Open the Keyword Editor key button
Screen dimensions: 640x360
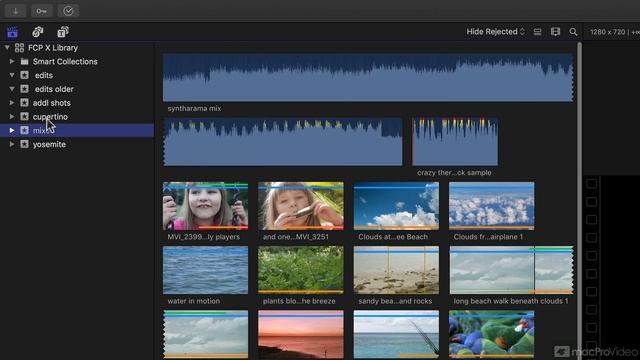tap(42, 11)
